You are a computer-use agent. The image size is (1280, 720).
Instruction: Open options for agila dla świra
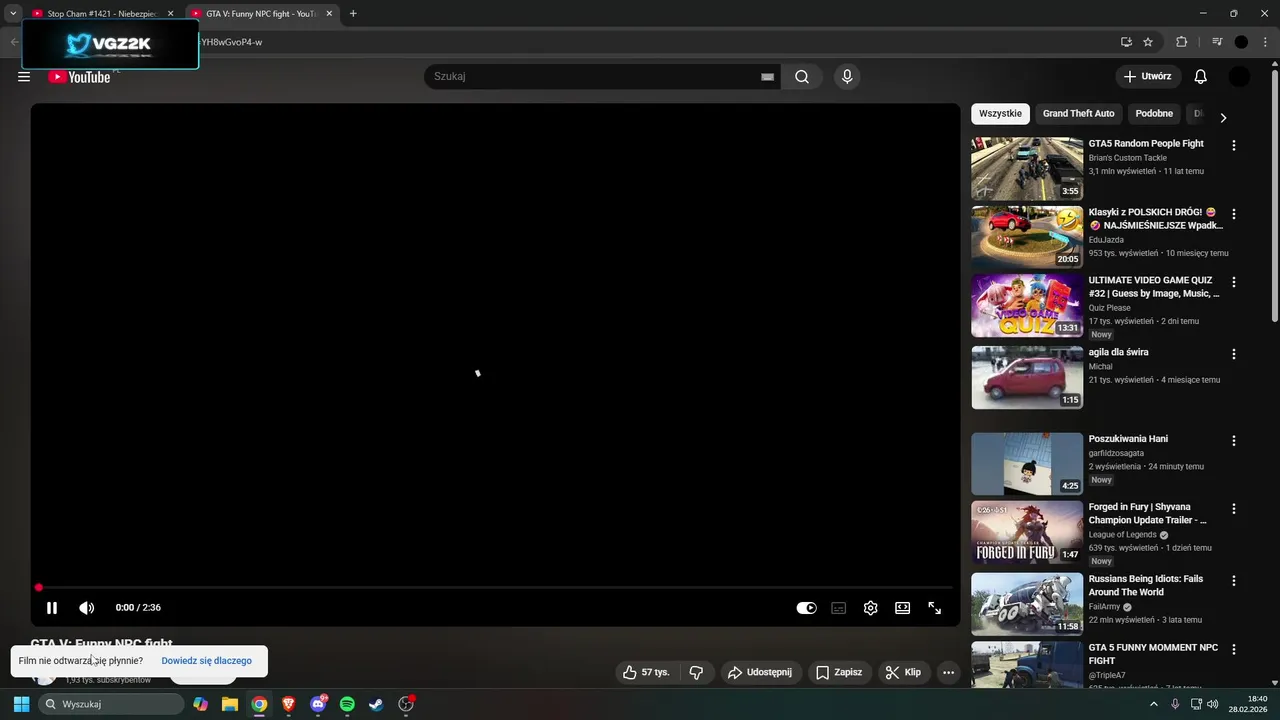[1233, 354]
